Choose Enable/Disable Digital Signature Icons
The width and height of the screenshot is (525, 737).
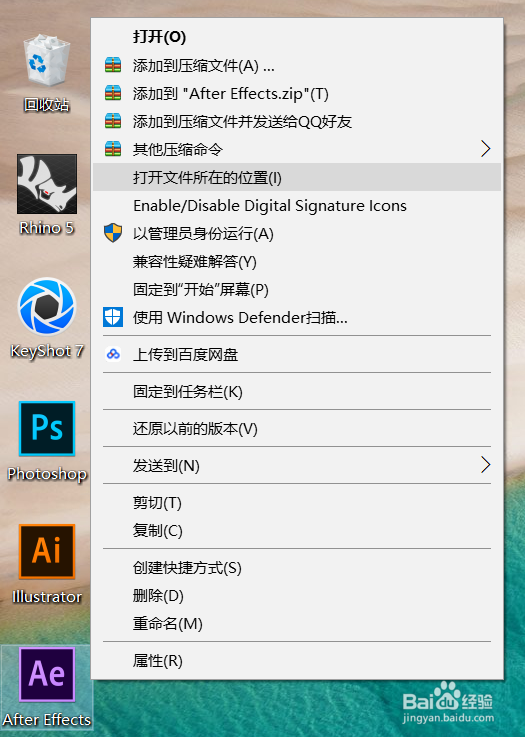[x=297, y=205]
